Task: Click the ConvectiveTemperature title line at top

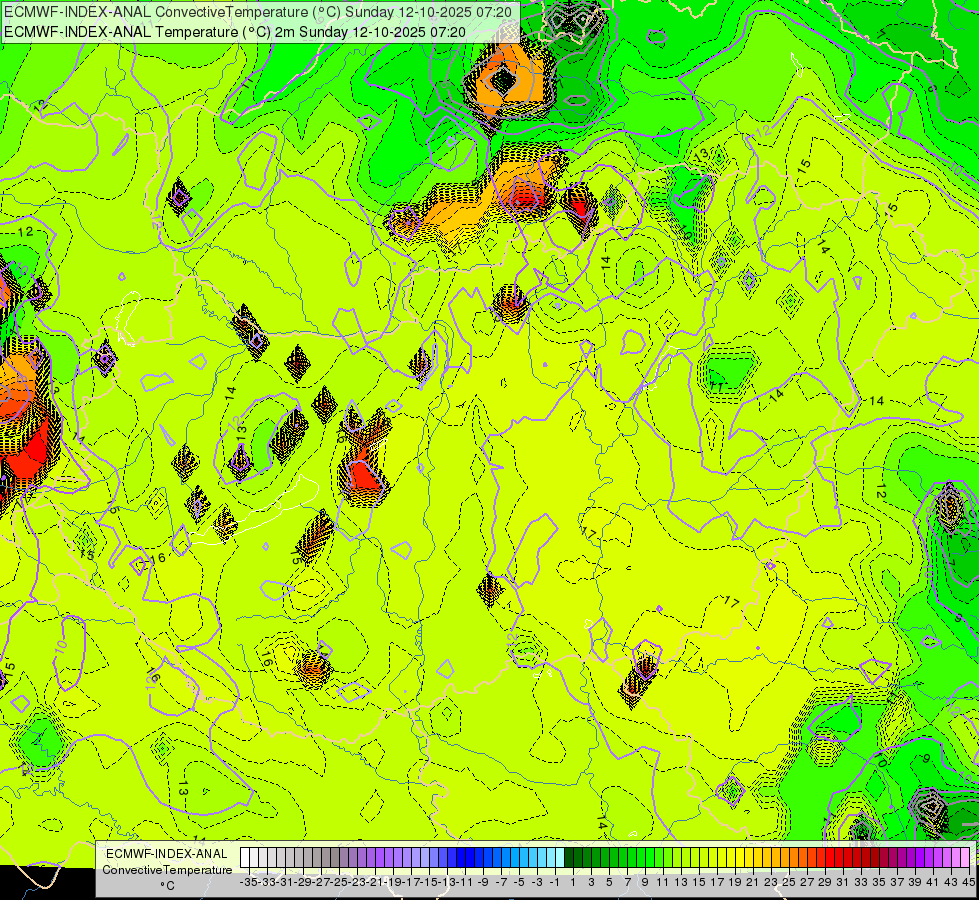Action: 258,12
